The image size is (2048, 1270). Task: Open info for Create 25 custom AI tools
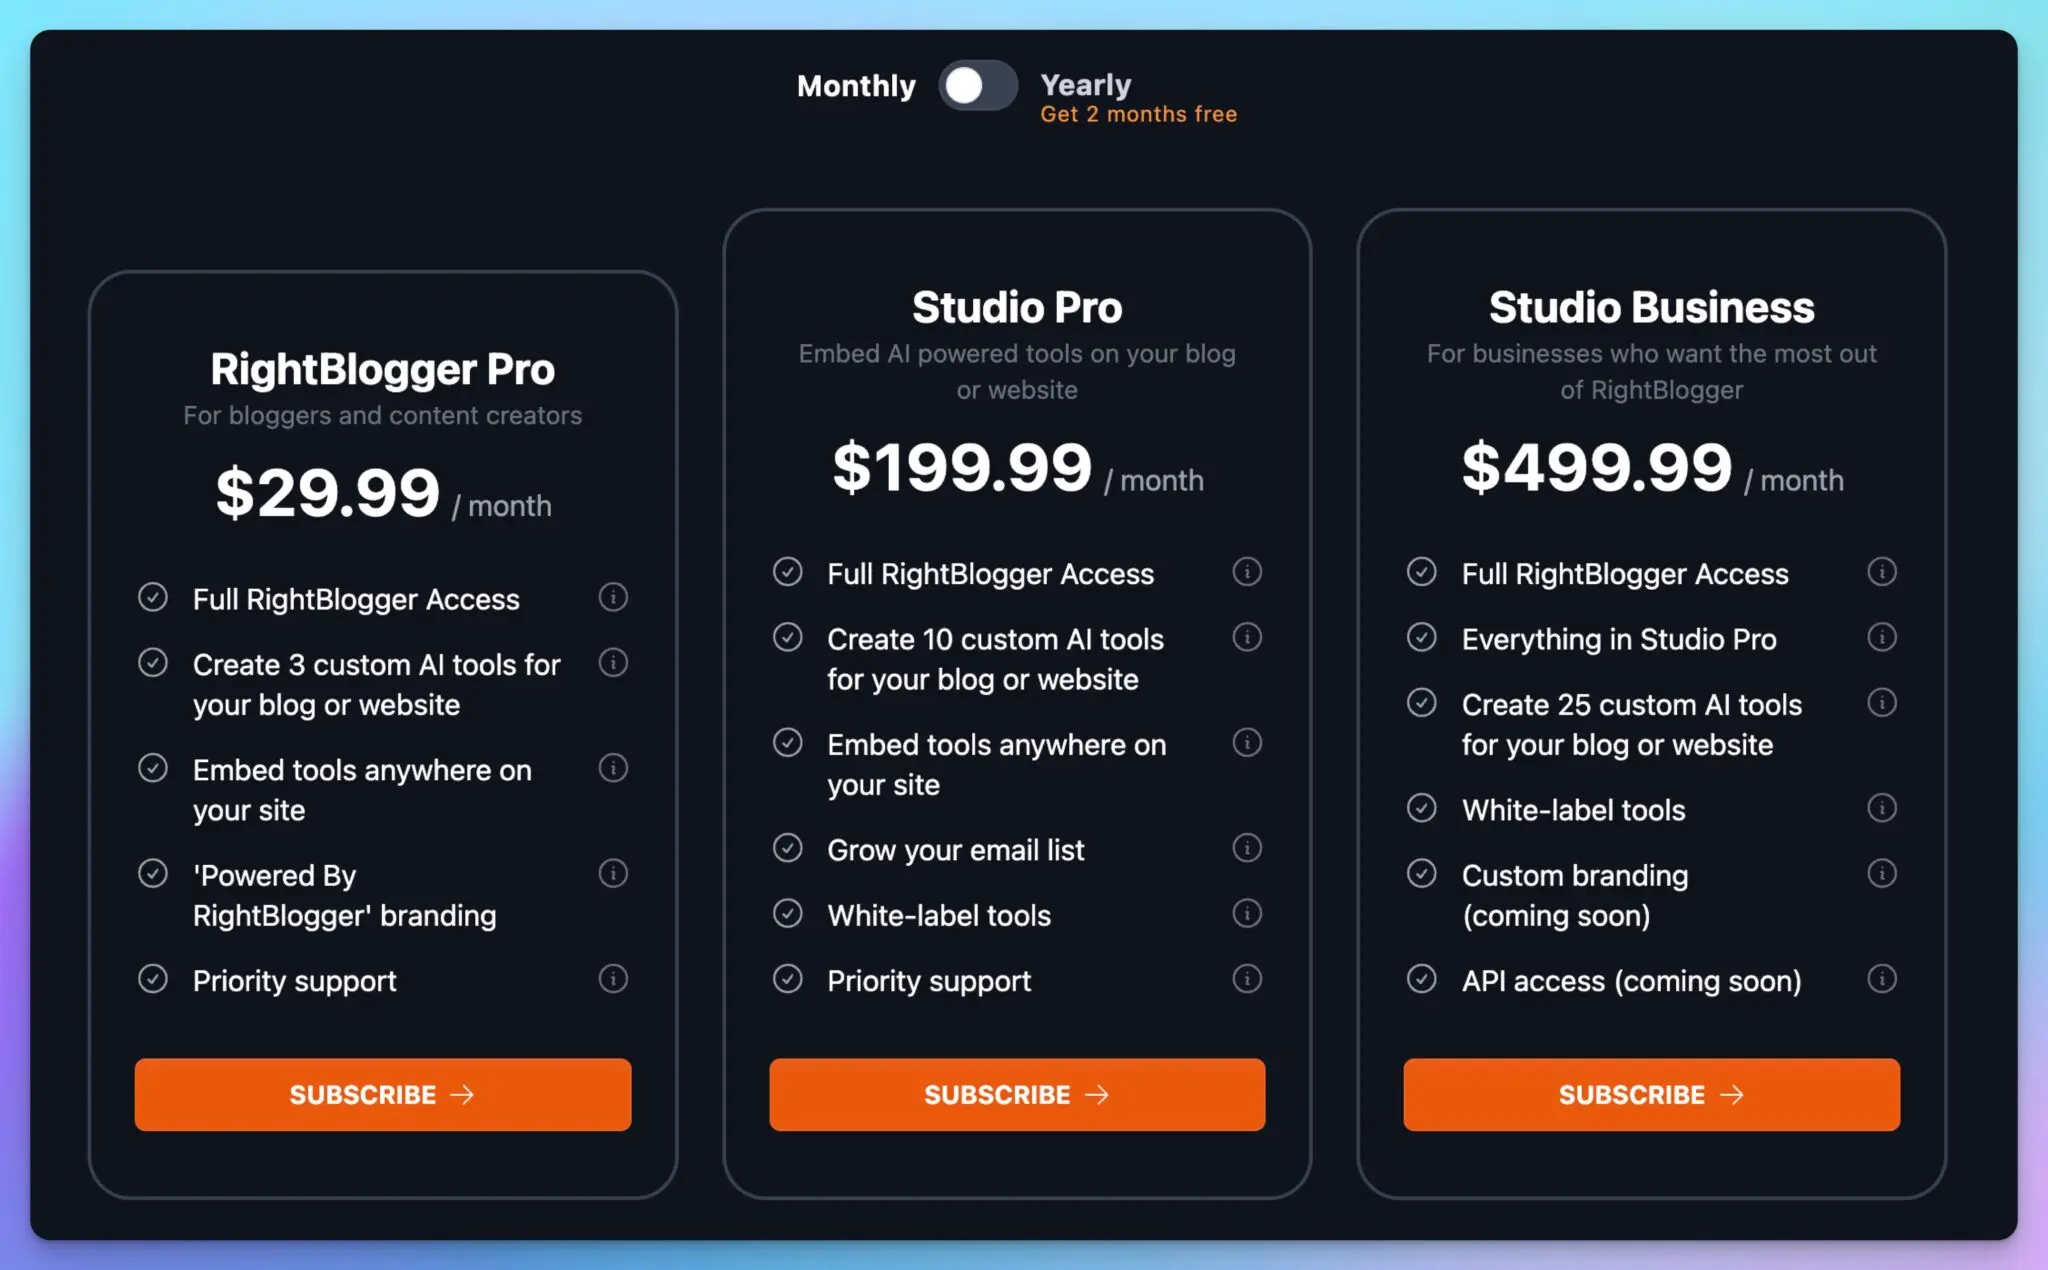coord(1882,703)
